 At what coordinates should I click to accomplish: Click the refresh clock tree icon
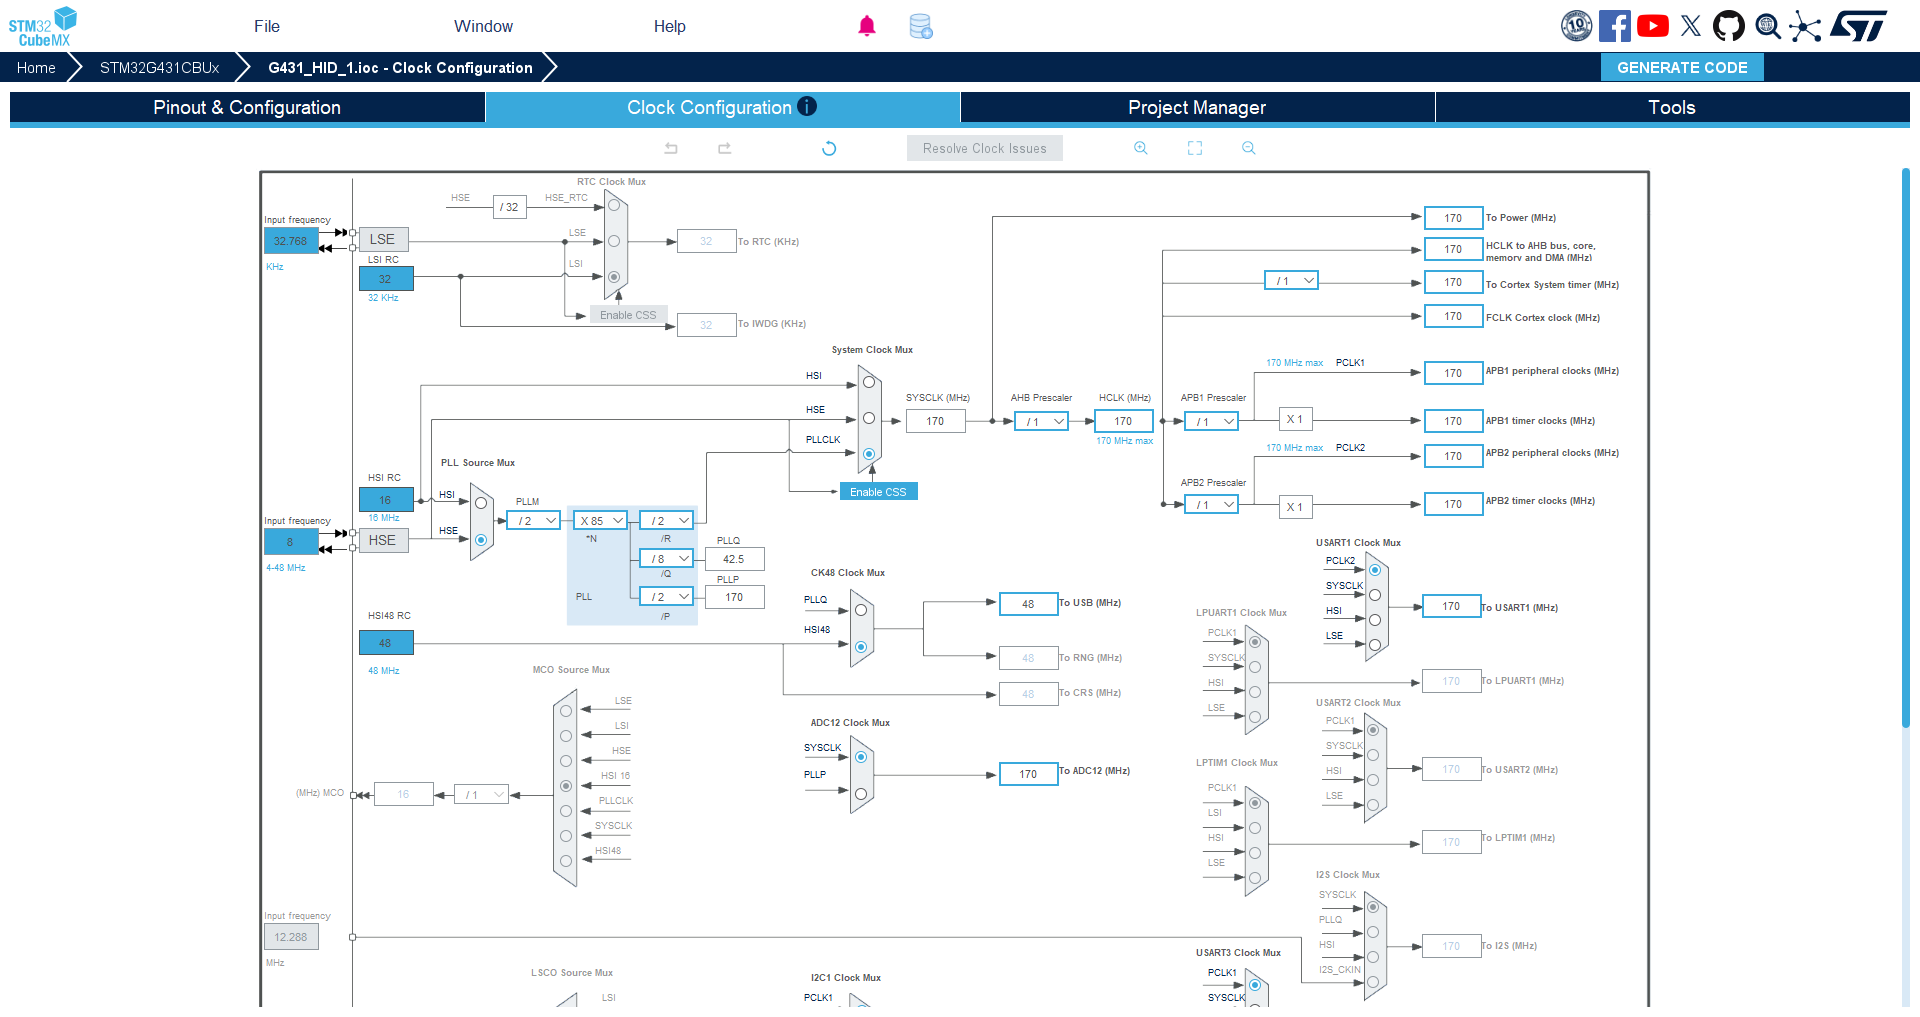[829, 148]
